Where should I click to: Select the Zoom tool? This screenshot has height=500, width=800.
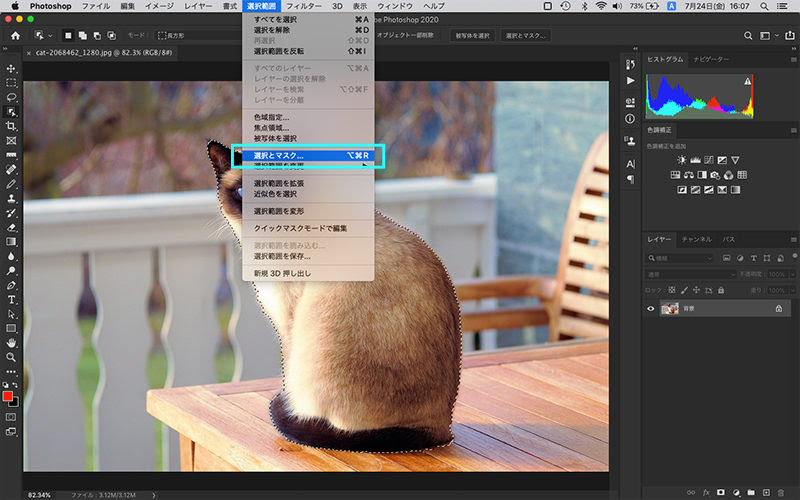pos(11,357)
